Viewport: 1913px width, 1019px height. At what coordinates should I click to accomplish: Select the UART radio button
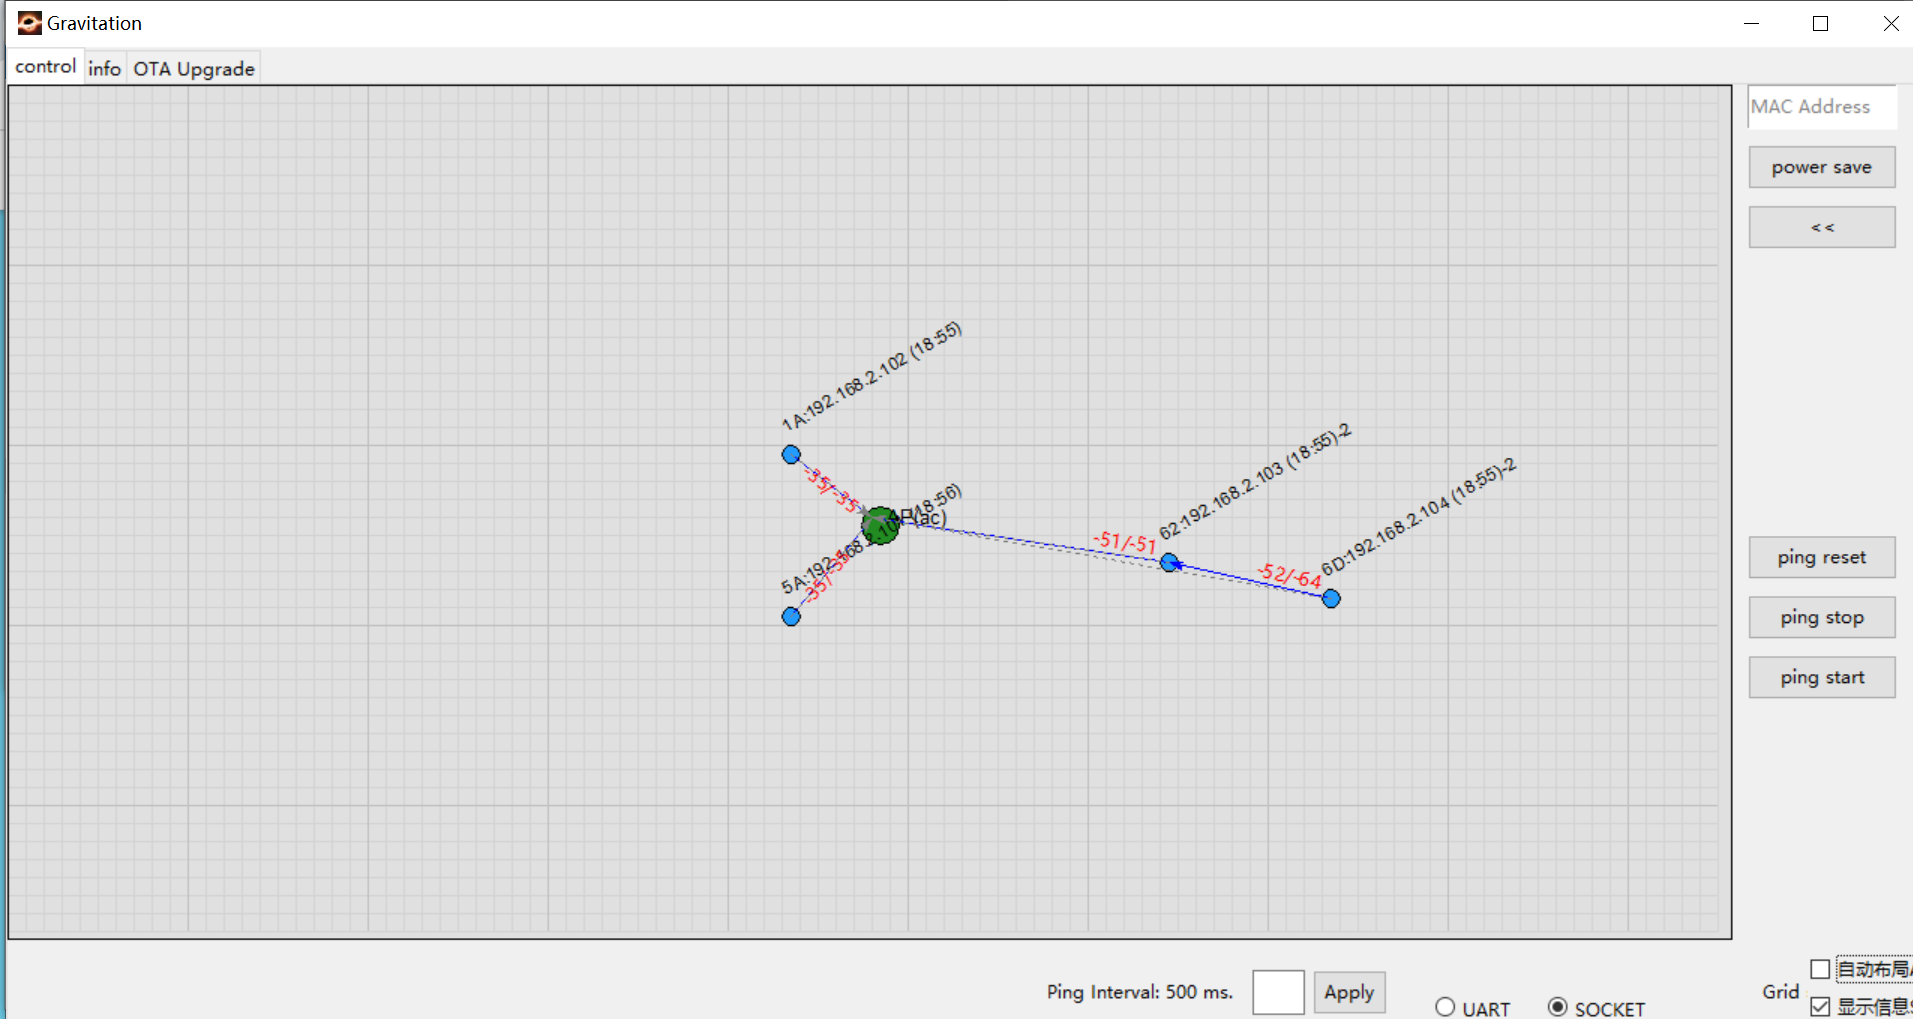click(x=1445, y=1007)
